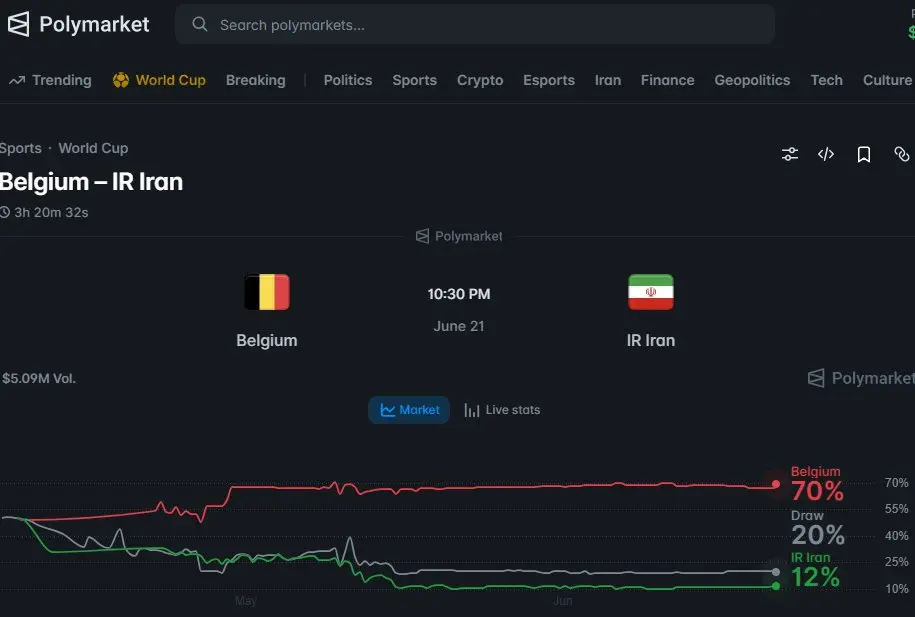The image size is (915, 617).
Task: Click the IR Iran flag icon
Action: point(651,292)
